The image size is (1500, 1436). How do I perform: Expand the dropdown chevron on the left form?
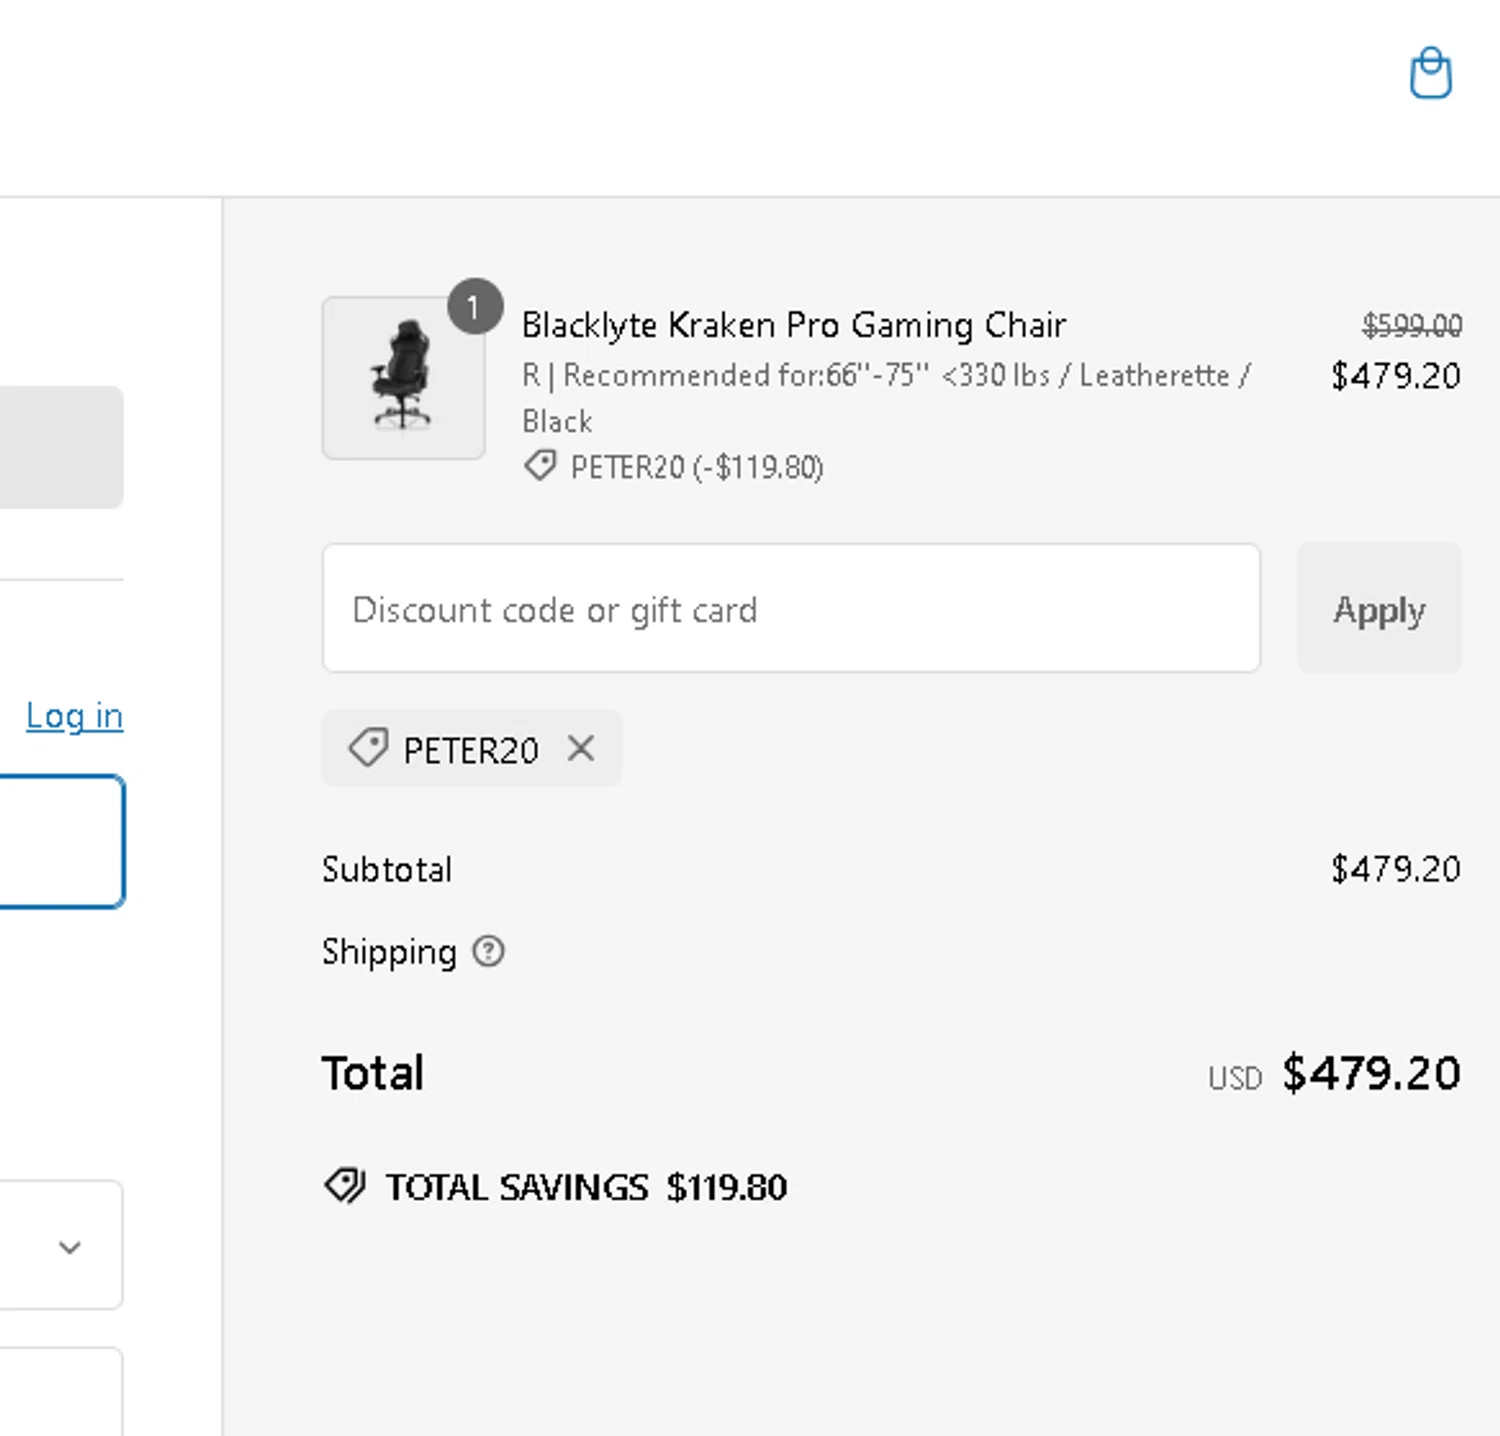coord(69,1247)
